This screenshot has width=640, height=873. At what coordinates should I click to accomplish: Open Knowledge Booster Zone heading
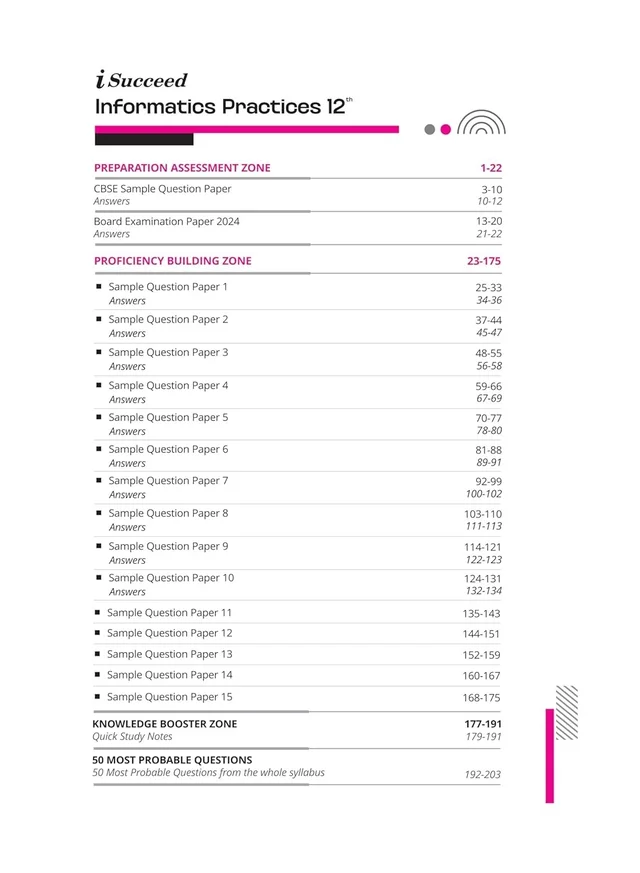[165, 724]
